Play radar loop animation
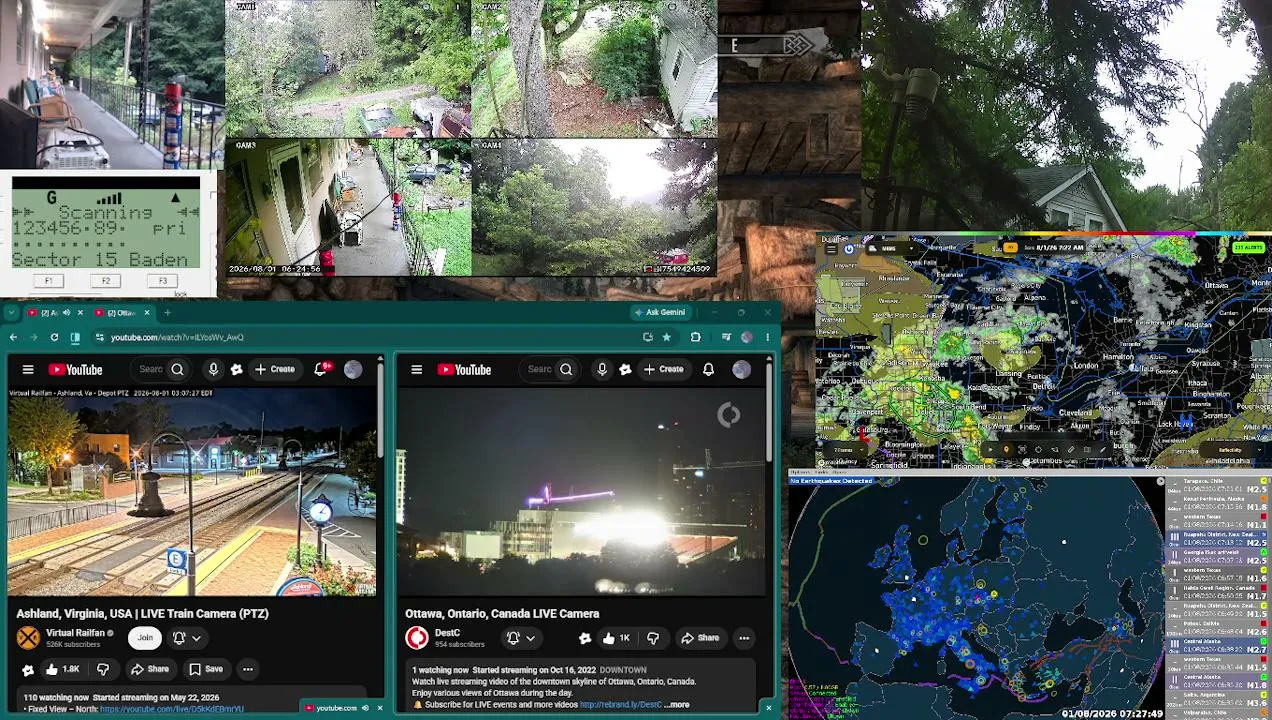Viewport: 1272px width, 720px height. point(990,450)
